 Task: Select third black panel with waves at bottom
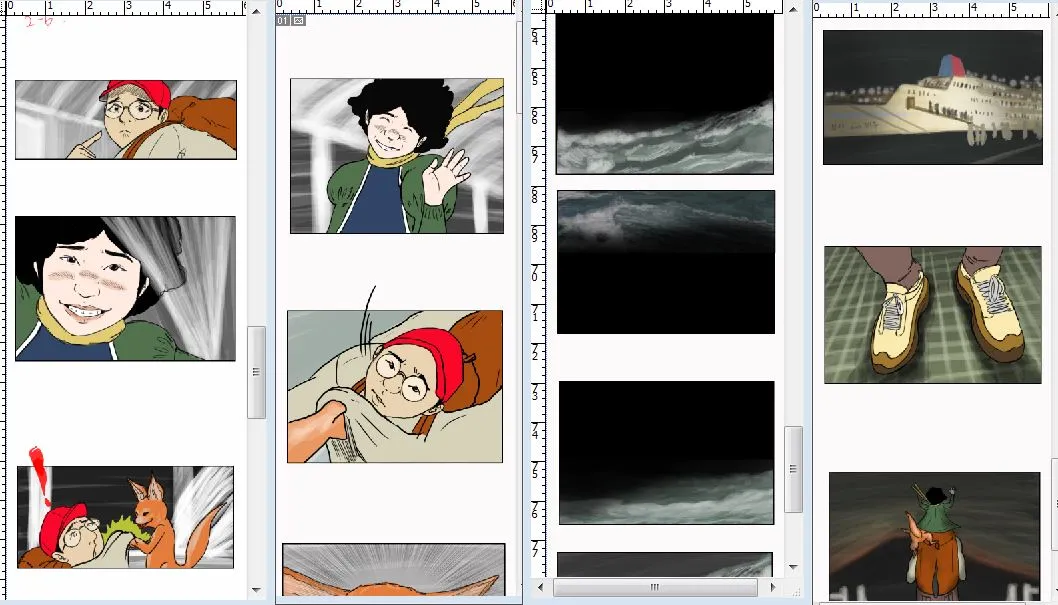(667, 453)
